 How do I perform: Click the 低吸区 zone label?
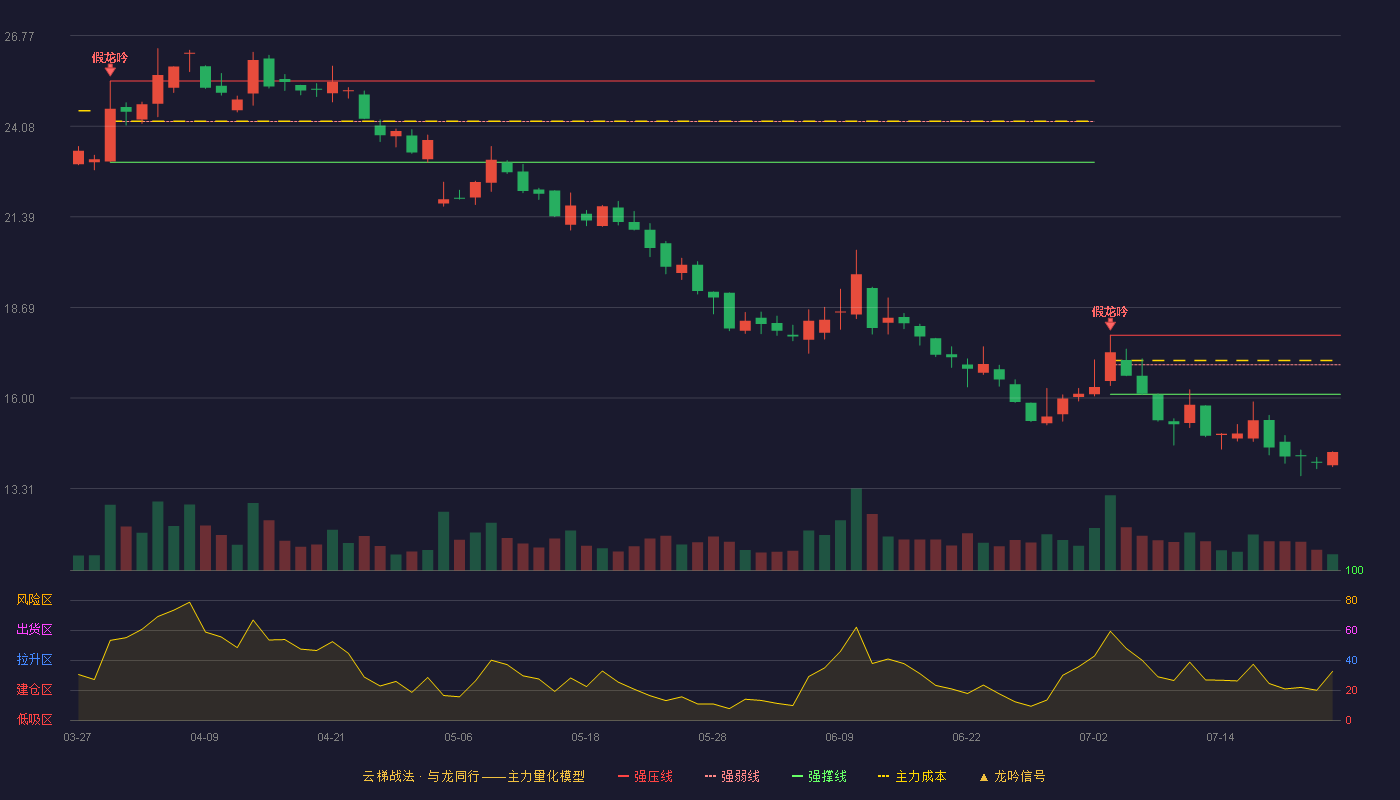(x=34, y=719)
